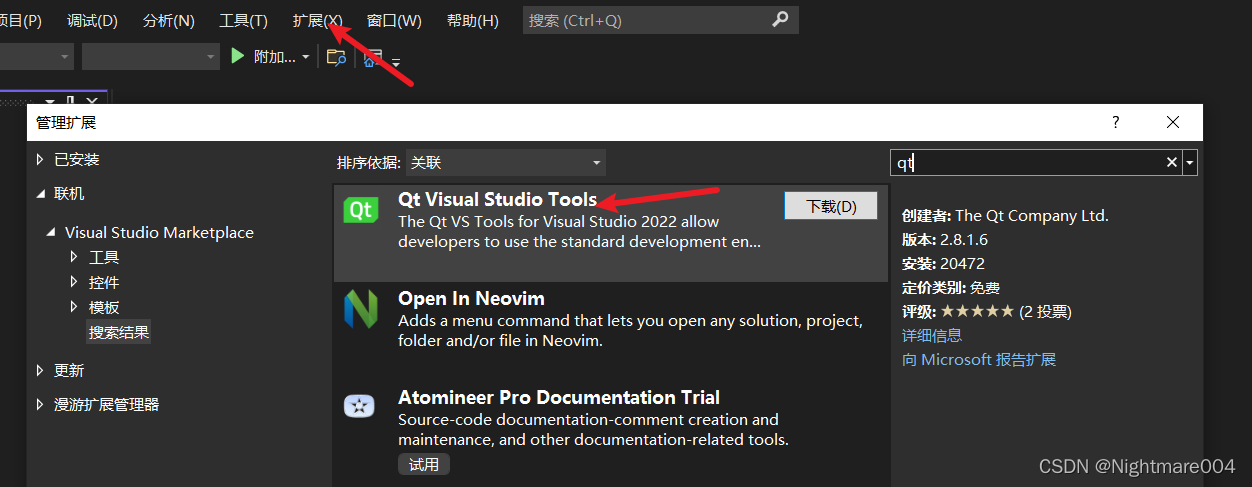Collapse the Visual Studio Marketplace node

51,232
